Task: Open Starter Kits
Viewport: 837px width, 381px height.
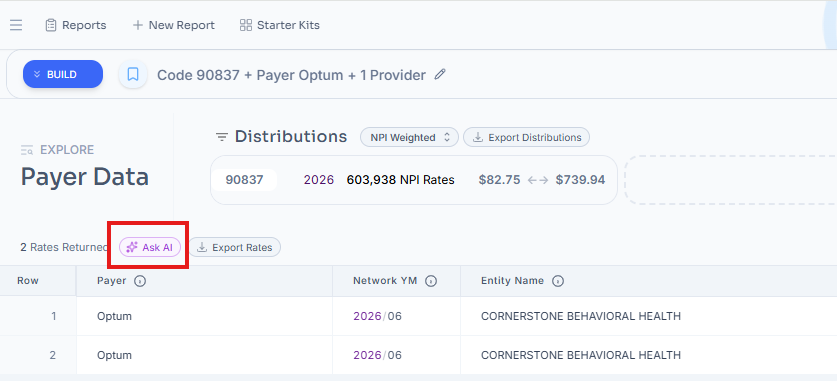Action: (x=280, y=25)
